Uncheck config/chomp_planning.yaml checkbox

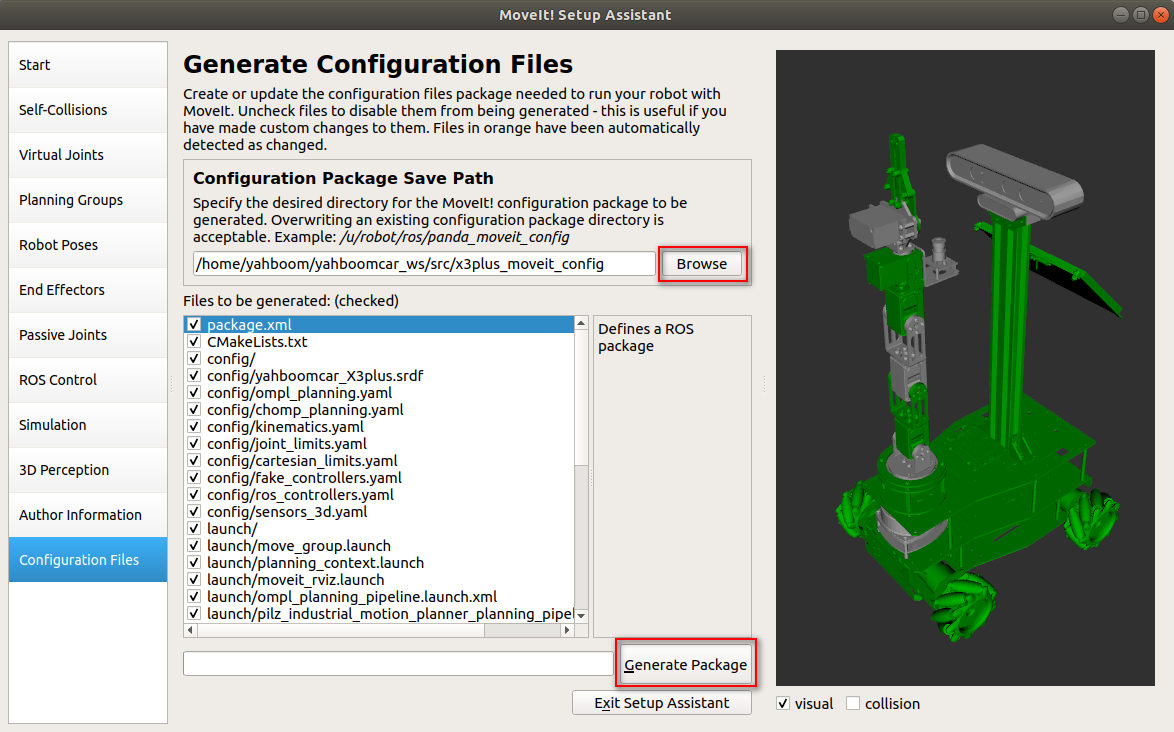pyautogui.click(x=194, y=409)
